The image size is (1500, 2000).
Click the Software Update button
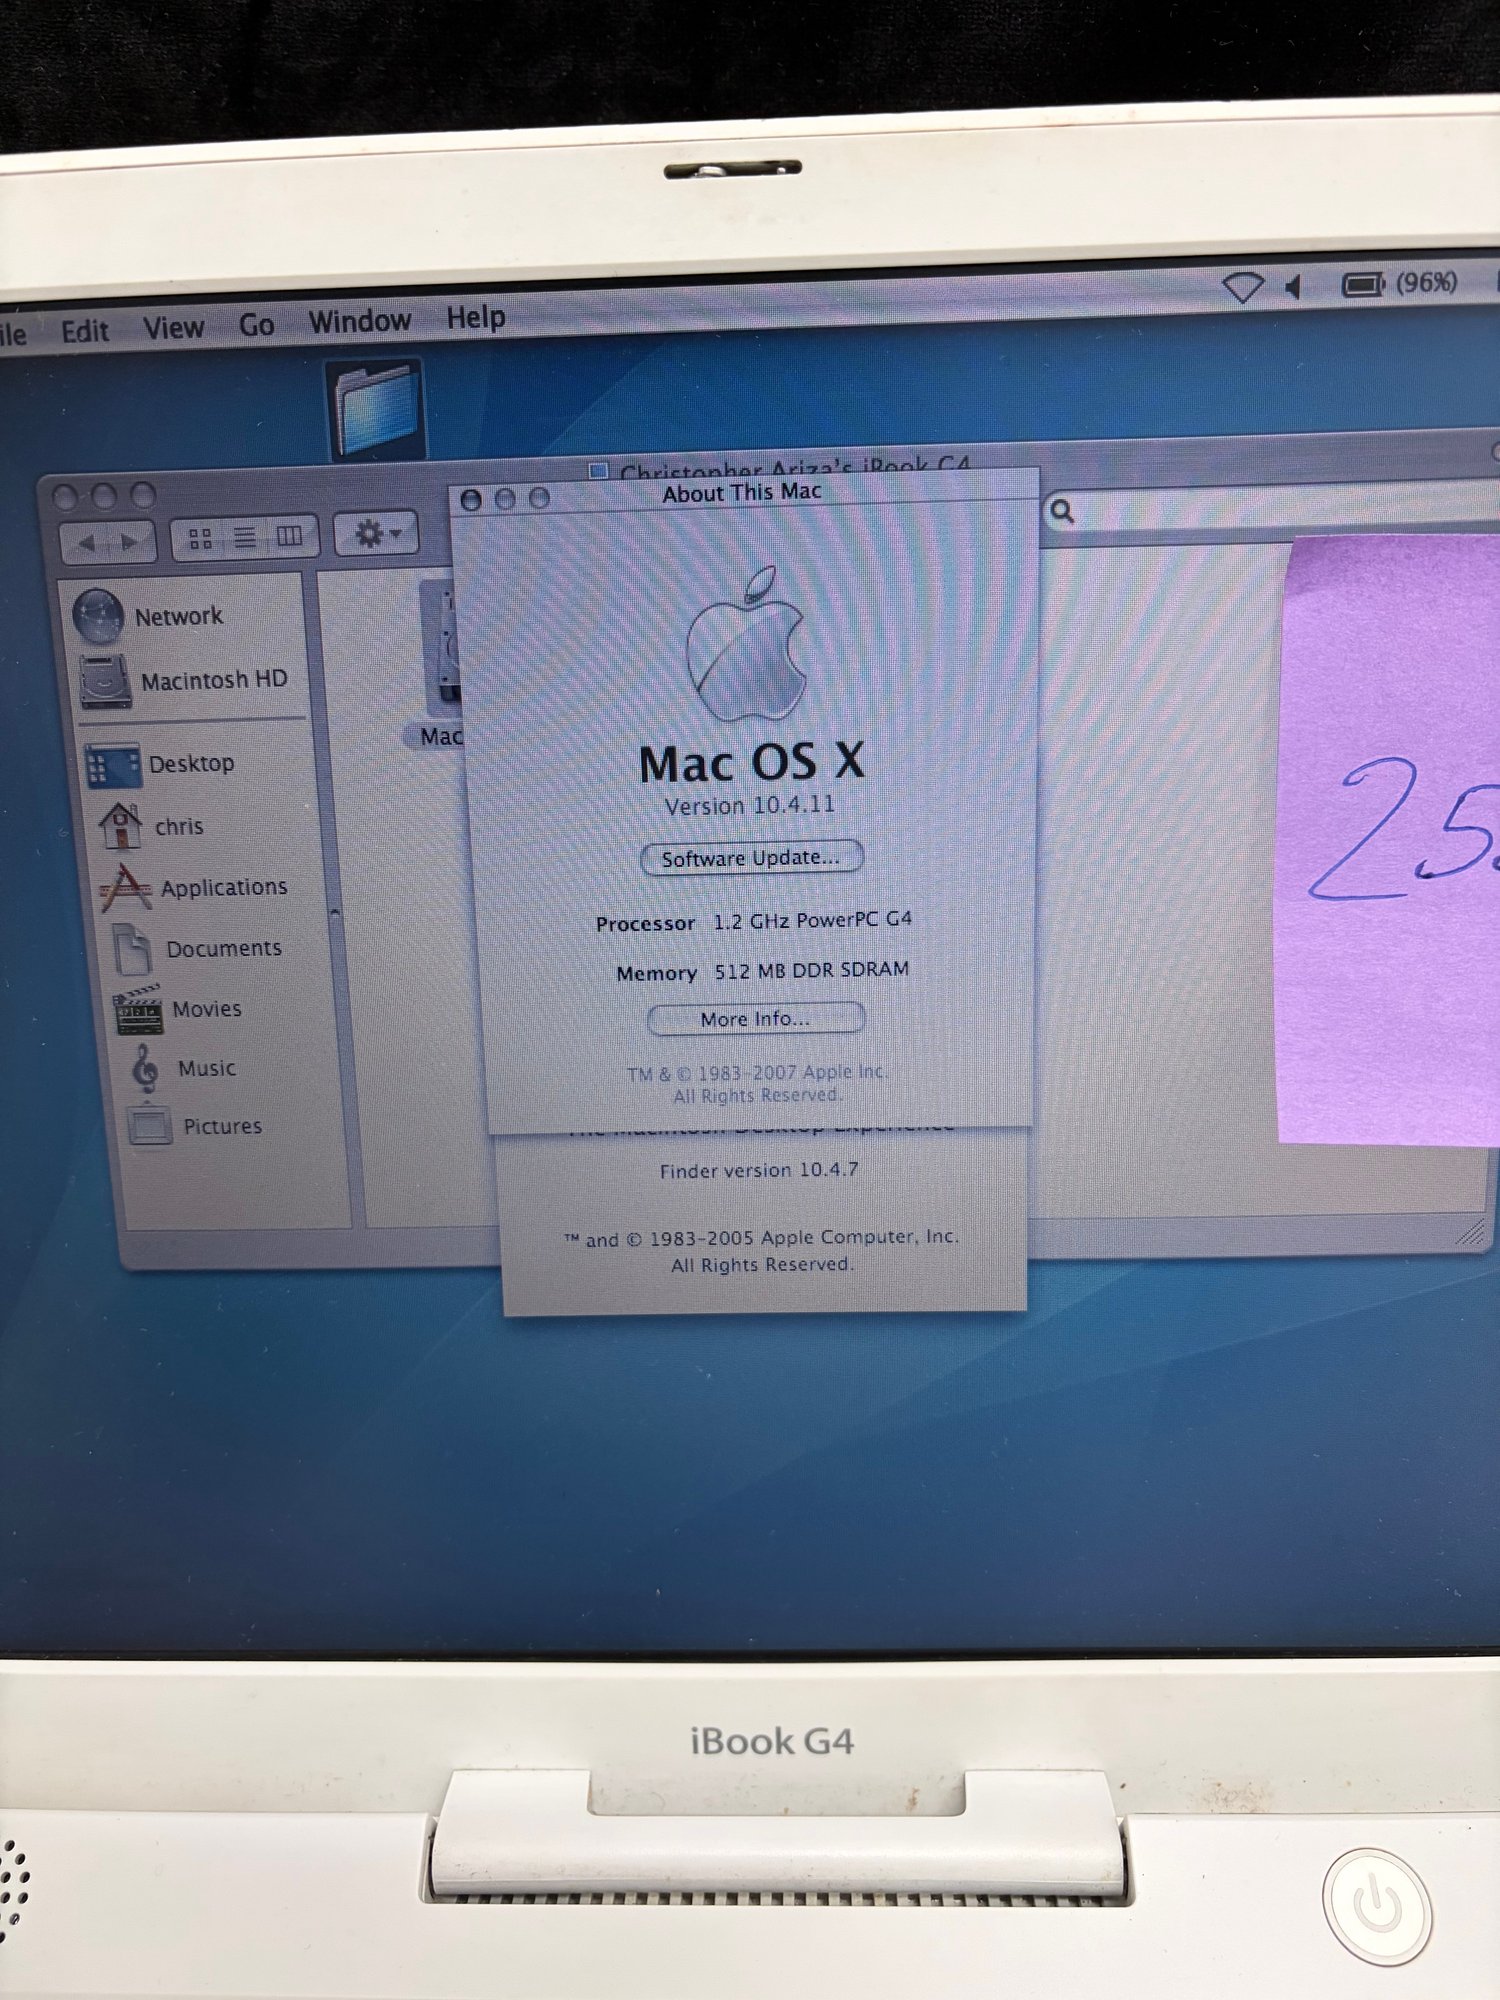point(750,858)
